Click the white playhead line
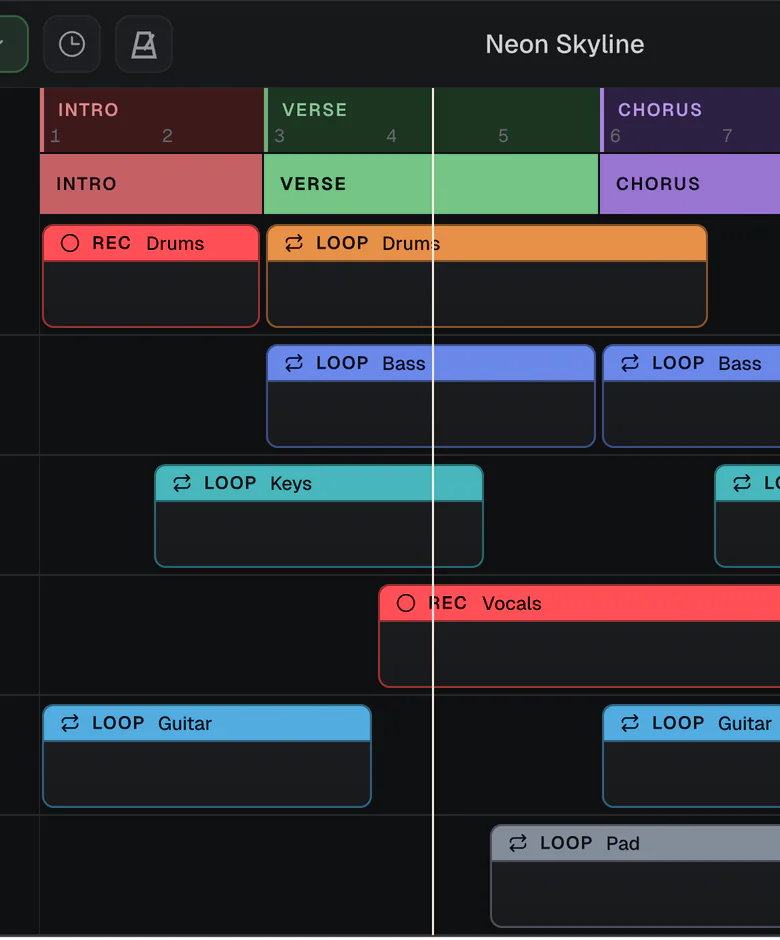The width and height of the screenshot is (780, 940). (x=433, y=511)
